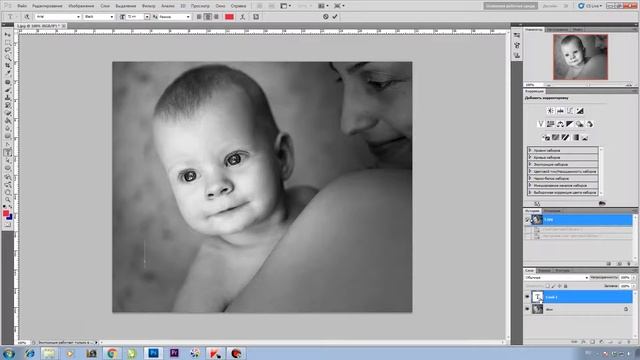Toggle the Character and Paragraph panels
This screenshot has width=640, height=360.
256,17
